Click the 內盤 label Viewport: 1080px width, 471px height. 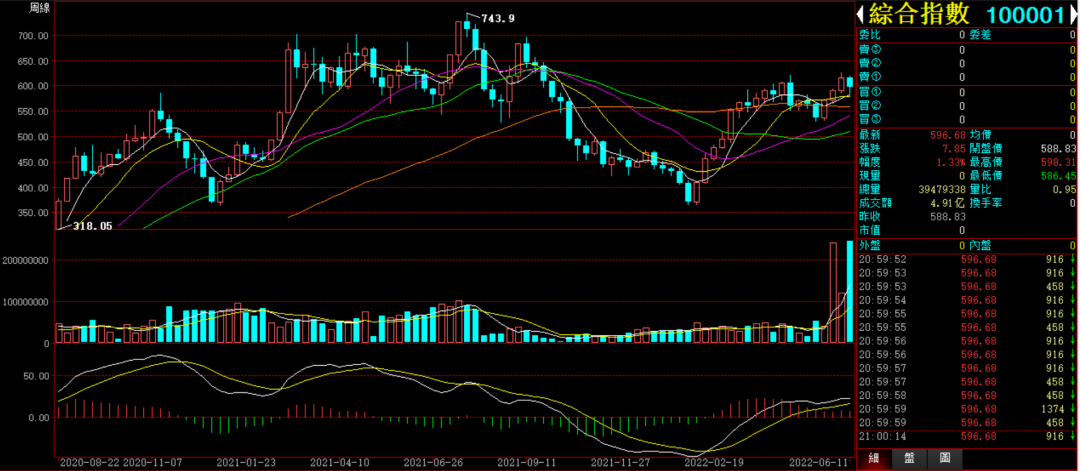point(980,244)
